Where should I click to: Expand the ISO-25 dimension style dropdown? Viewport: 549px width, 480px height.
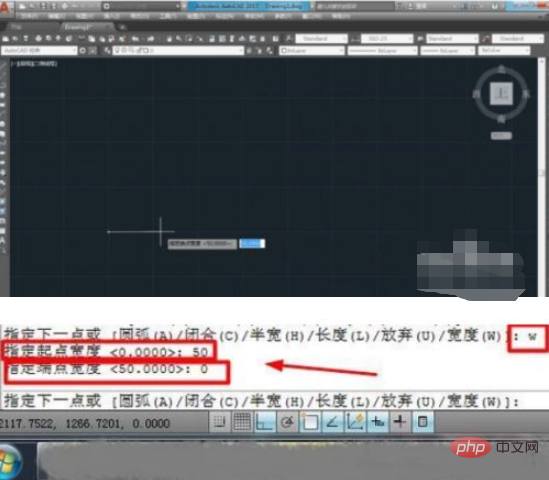click(x=387, y=39)
